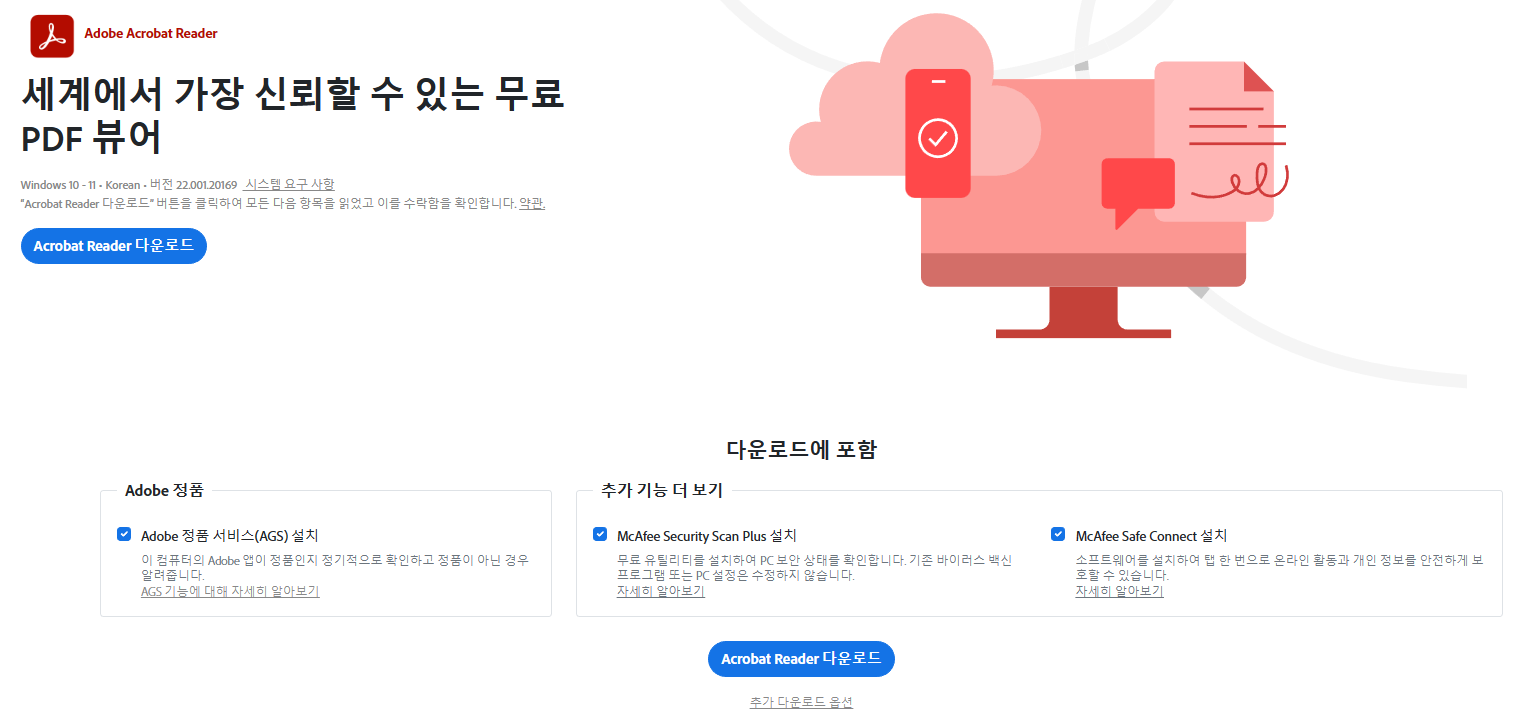Click the 세계에서 가장 신뢰할 수 있는 무료 PDF 뷰어 headline
This screenshot has height=725, width=1521.
pyautogui.click(x=293, y=116)
